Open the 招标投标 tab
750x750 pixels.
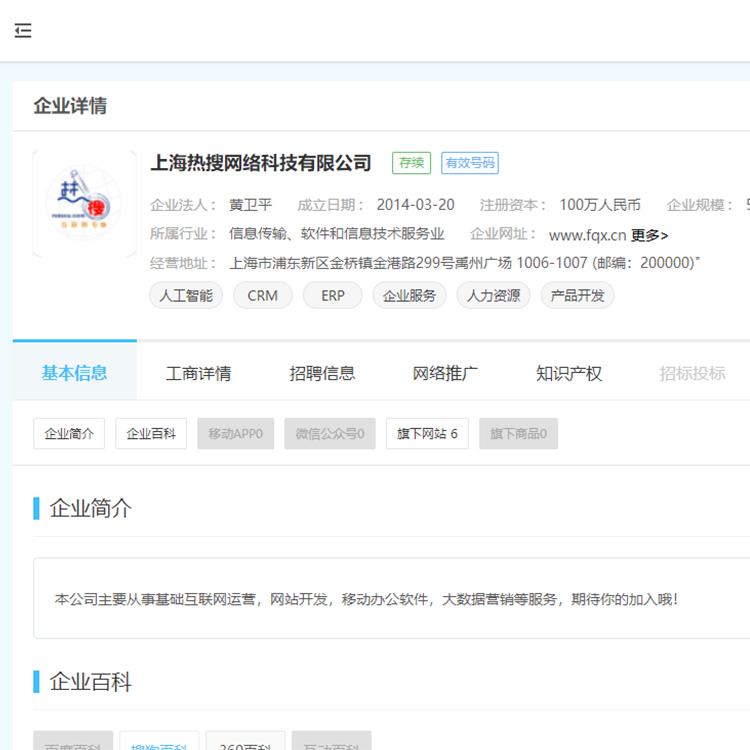[692, 373]
